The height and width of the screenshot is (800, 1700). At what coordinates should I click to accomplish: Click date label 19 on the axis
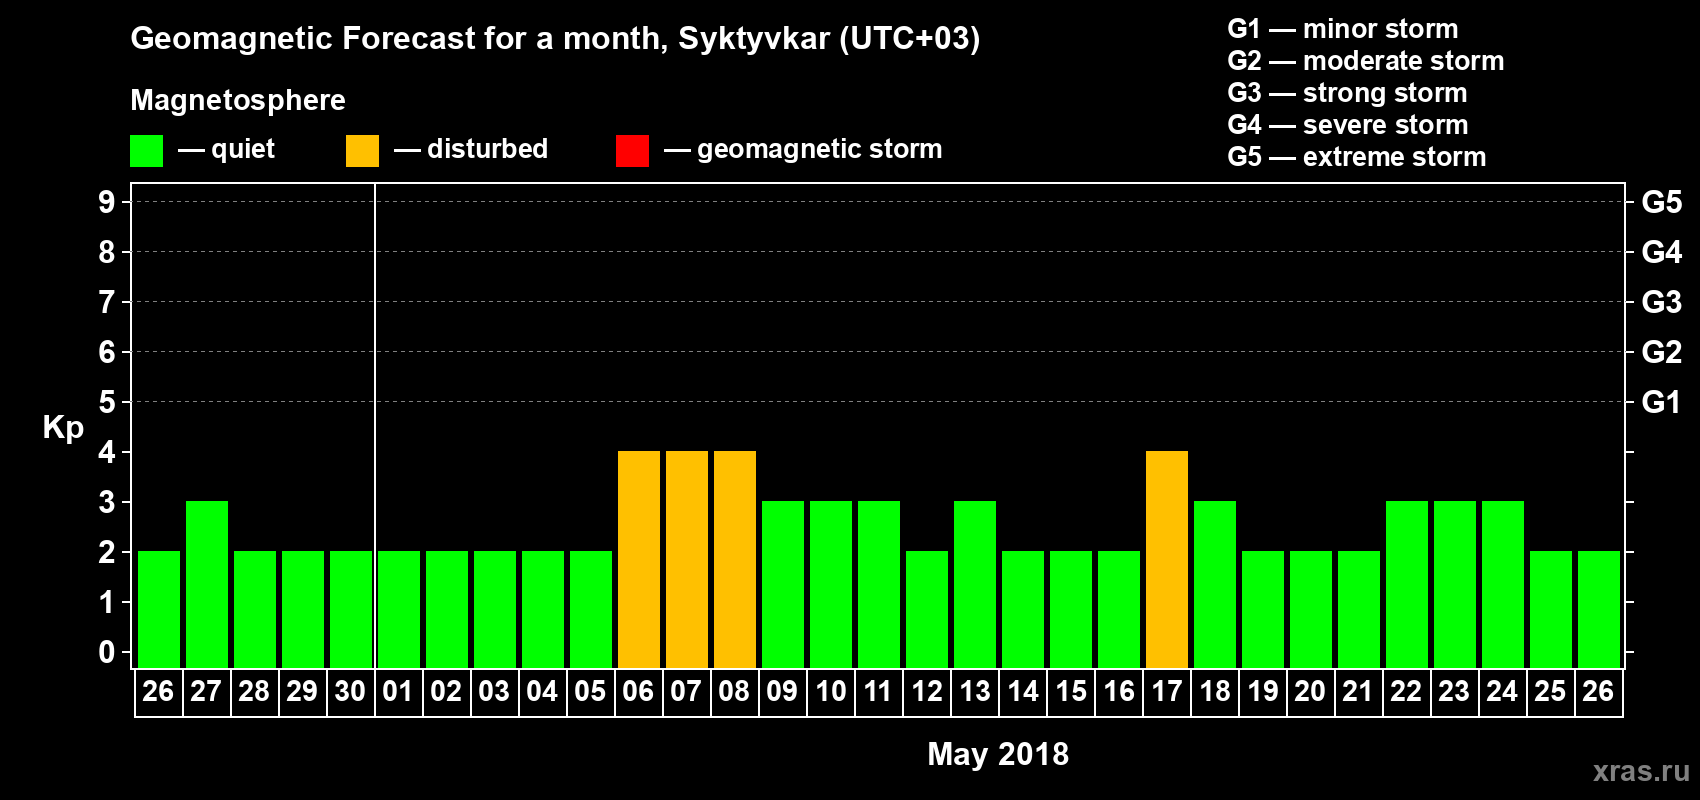point(1263,691)
